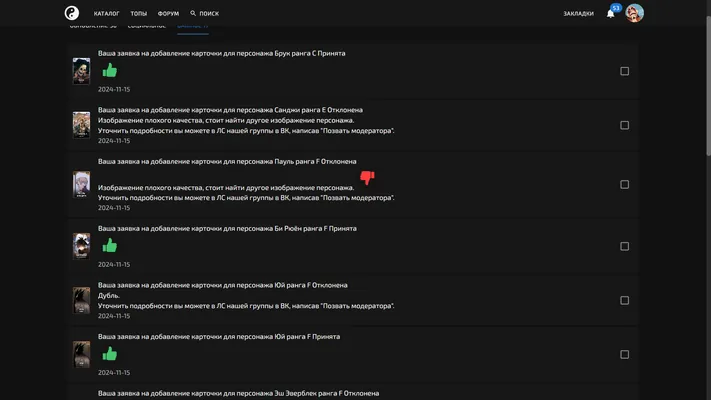Click green thumbs-up on Би Рюён notification
The width and height of the screenshot is (711, 400).
click(x=110, y=246)
